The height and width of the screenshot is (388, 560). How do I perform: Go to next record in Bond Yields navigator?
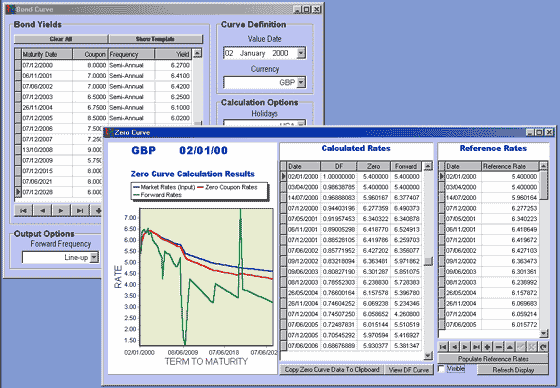[61, 210]
